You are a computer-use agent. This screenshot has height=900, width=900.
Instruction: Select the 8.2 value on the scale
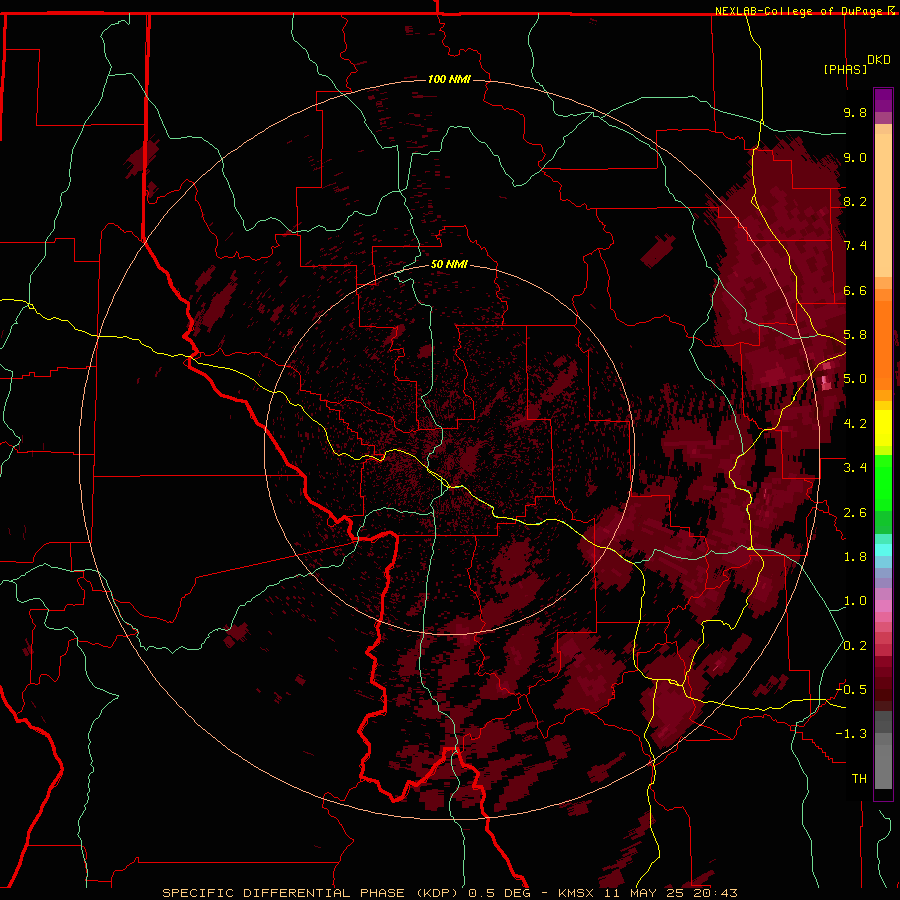pyautogui.click(x=855, y=201)
